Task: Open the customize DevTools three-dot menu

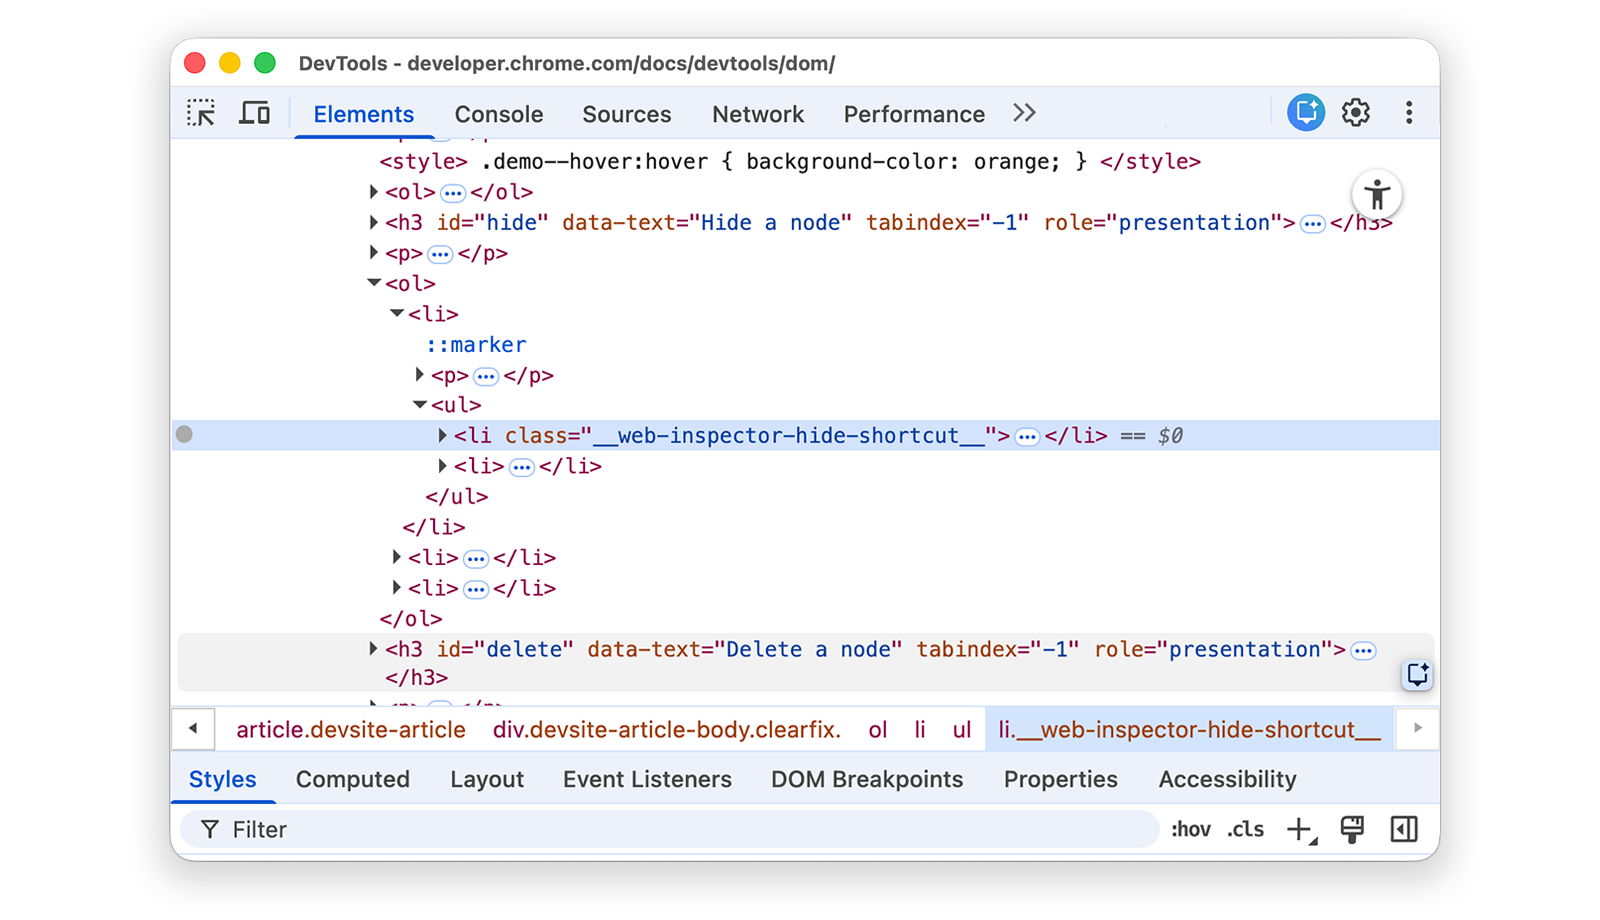Action: (x=1409, y=113)
